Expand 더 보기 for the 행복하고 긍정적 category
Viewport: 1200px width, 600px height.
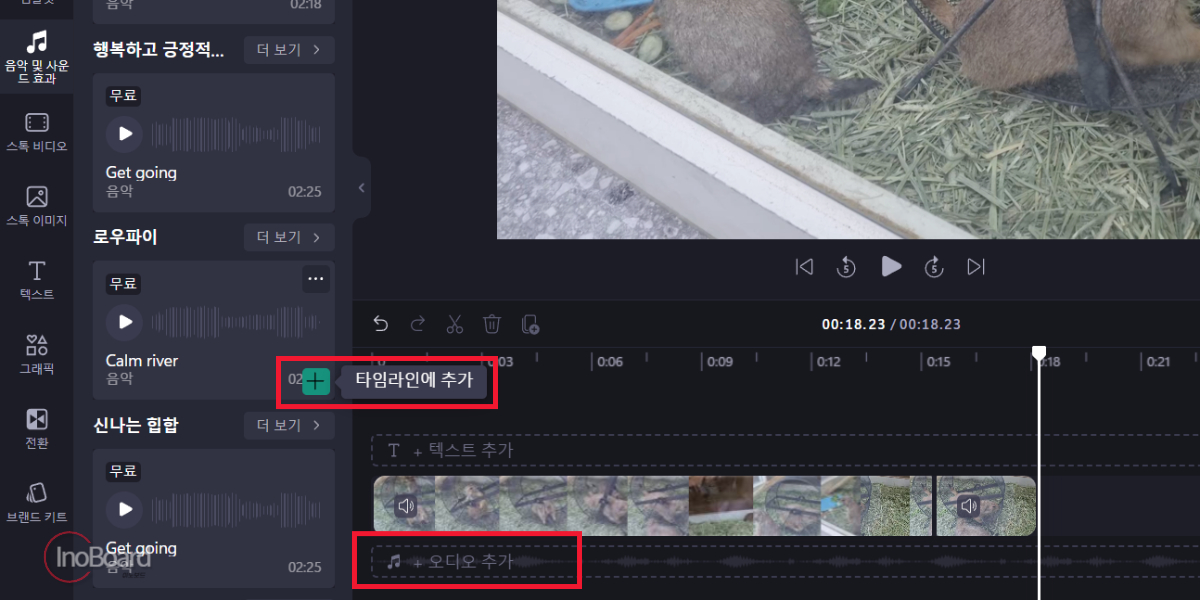289,49
